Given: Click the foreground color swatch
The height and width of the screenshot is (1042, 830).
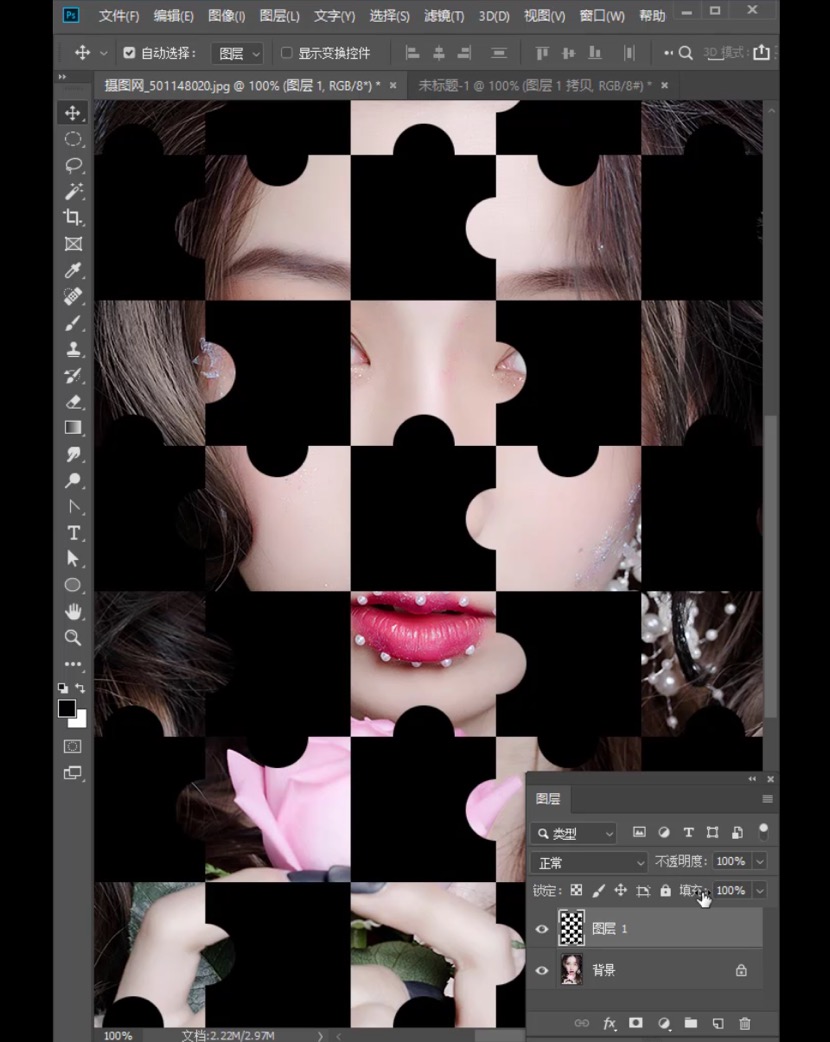Looking at the screenshot, I should point(67,708).
